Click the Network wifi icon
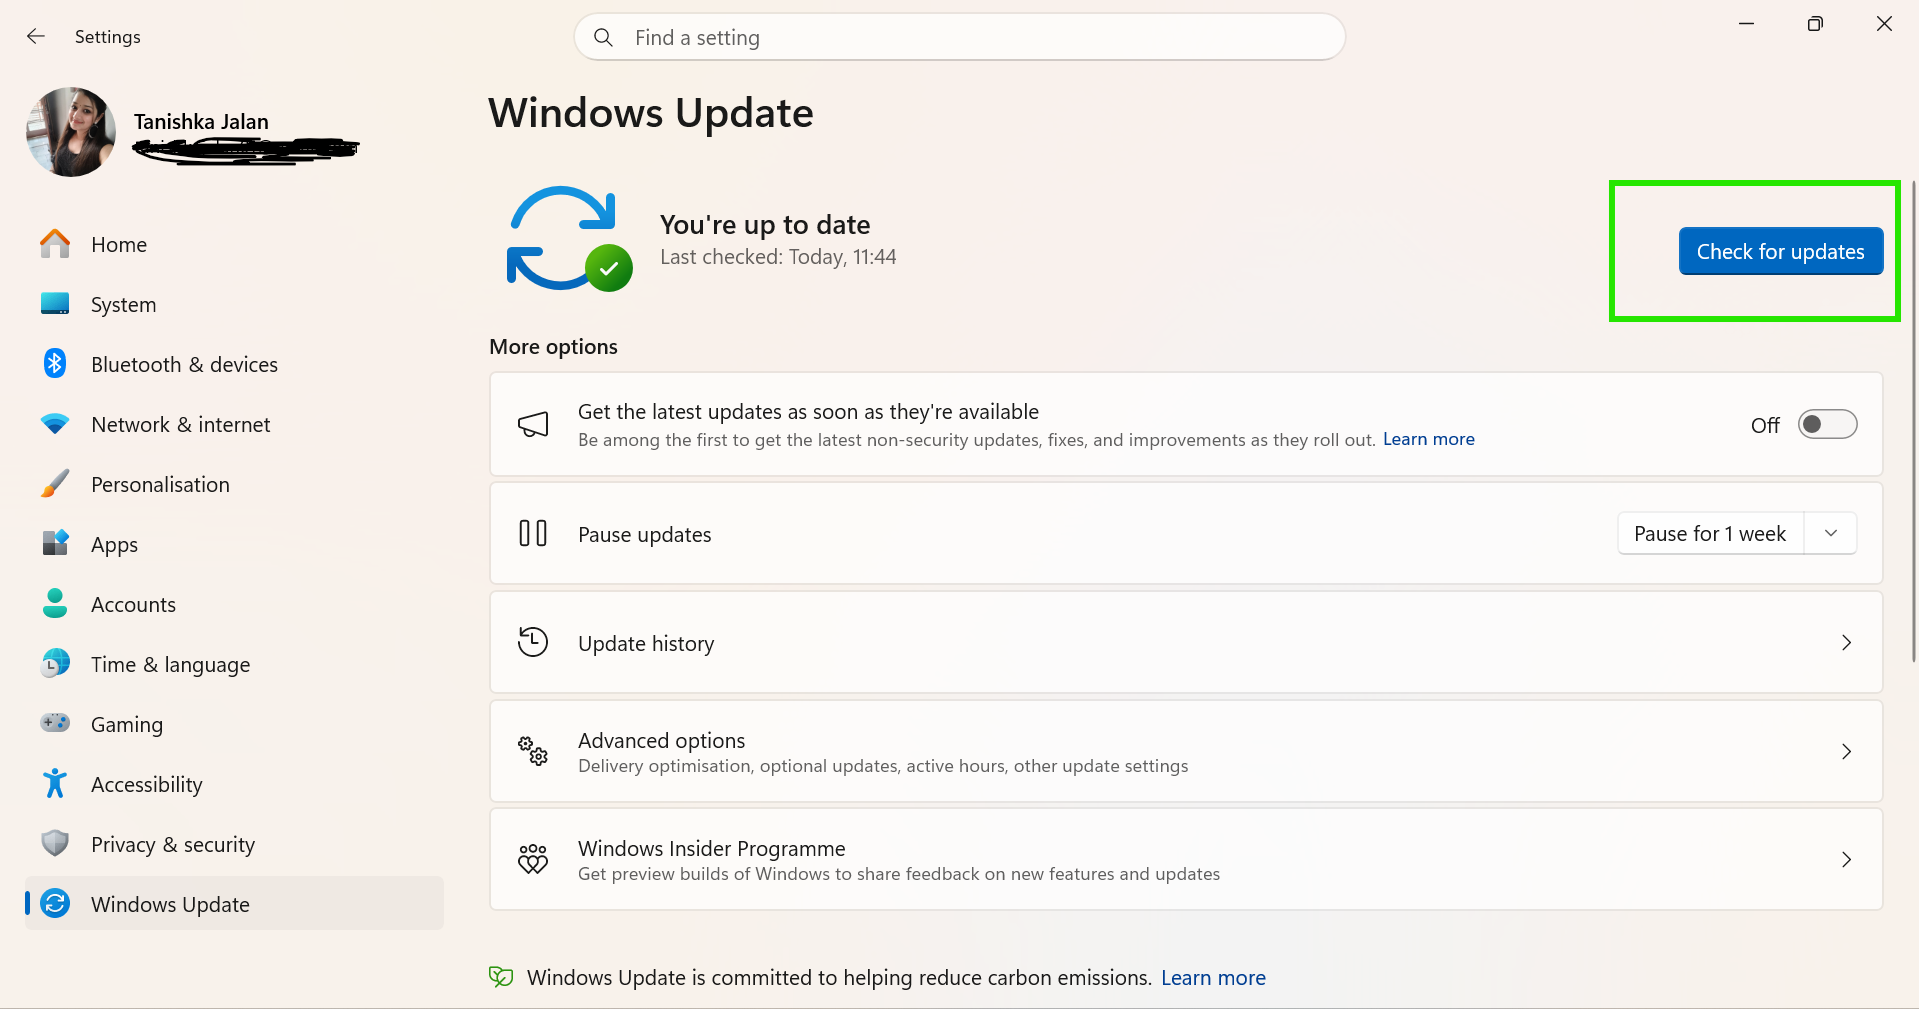 point(55,424)
